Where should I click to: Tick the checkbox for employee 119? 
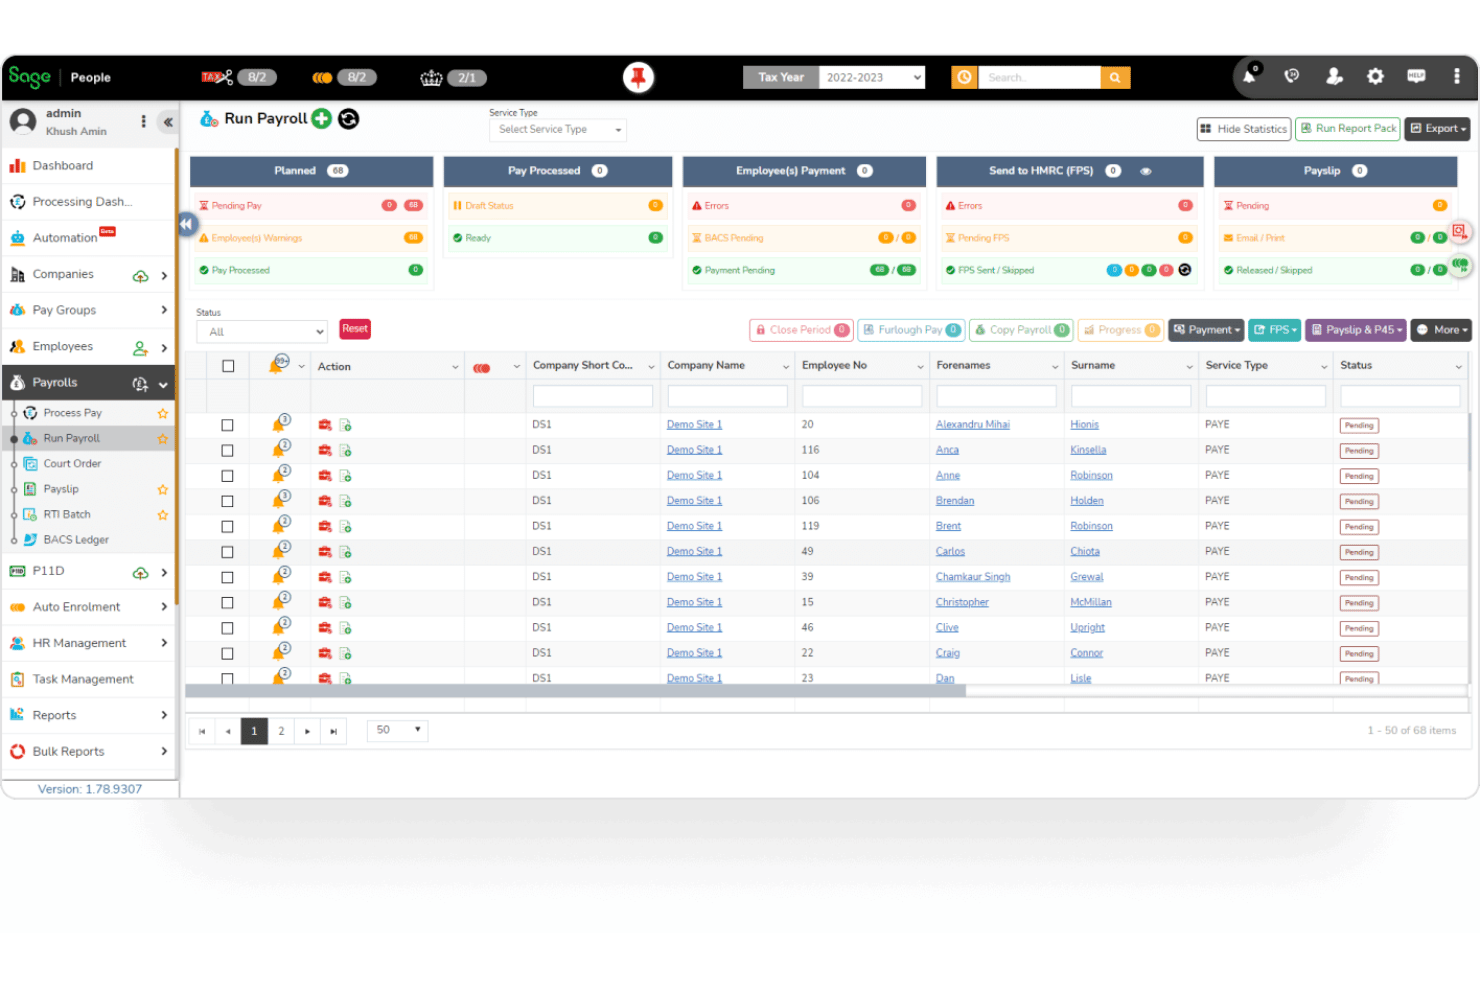(x=227, y=527)
